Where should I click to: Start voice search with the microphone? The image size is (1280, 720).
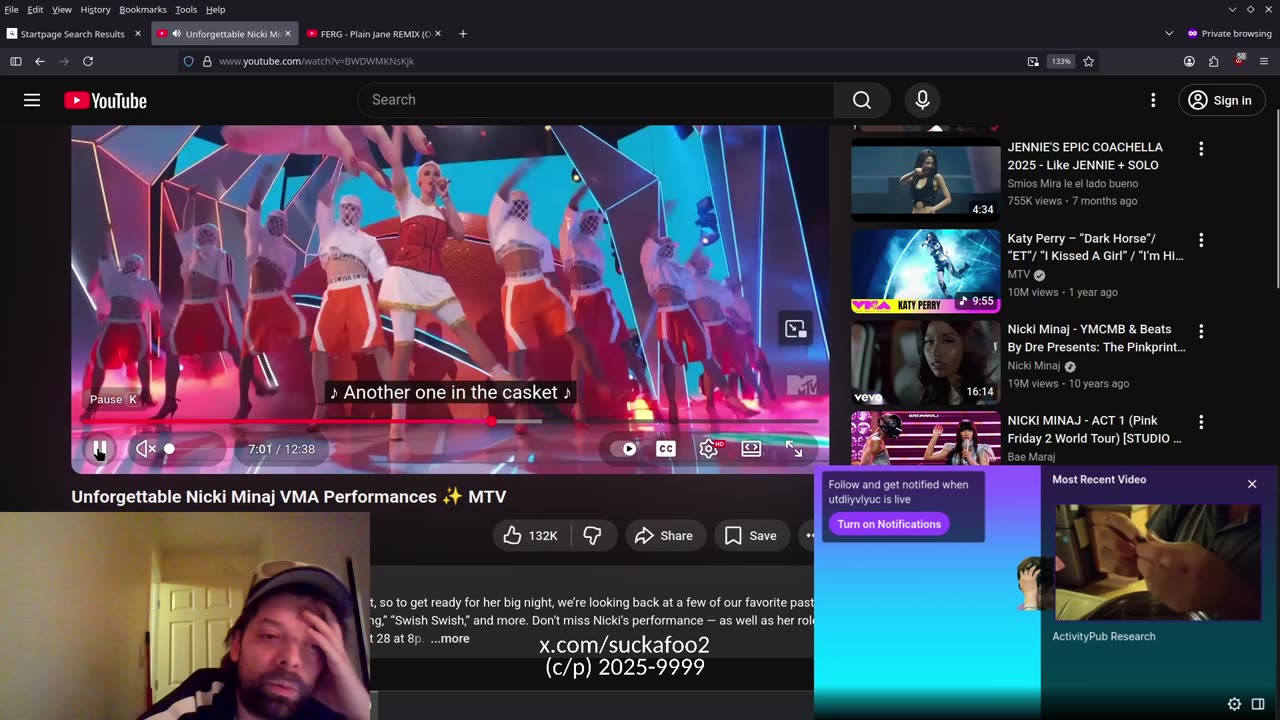(922, 100)
